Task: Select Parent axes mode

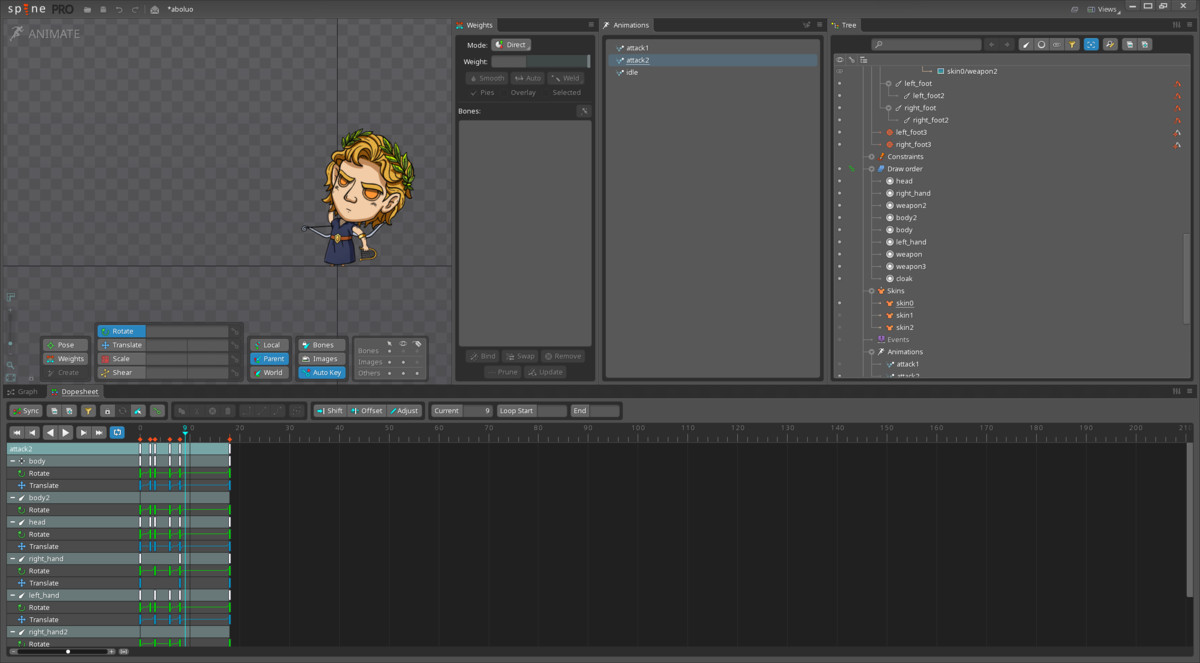Action: pyautogui.click(x=269, y=359)
